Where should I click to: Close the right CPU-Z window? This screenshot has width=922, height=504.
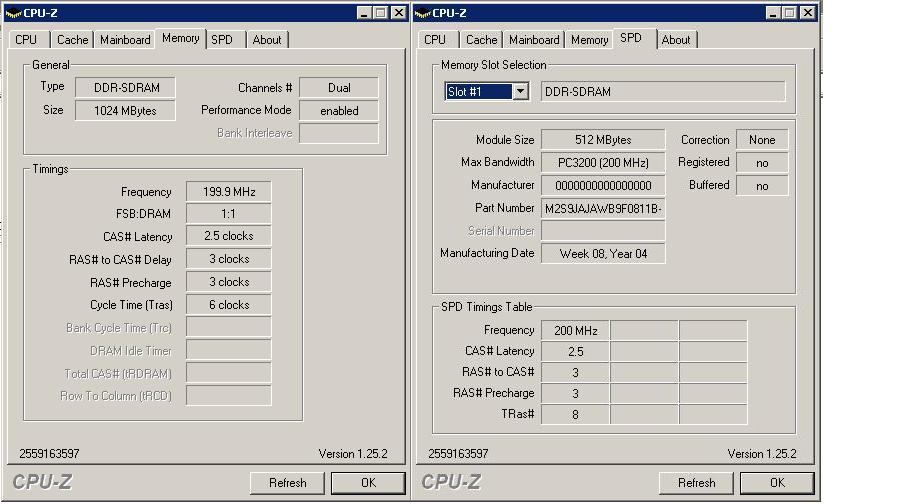coord(808,12)
